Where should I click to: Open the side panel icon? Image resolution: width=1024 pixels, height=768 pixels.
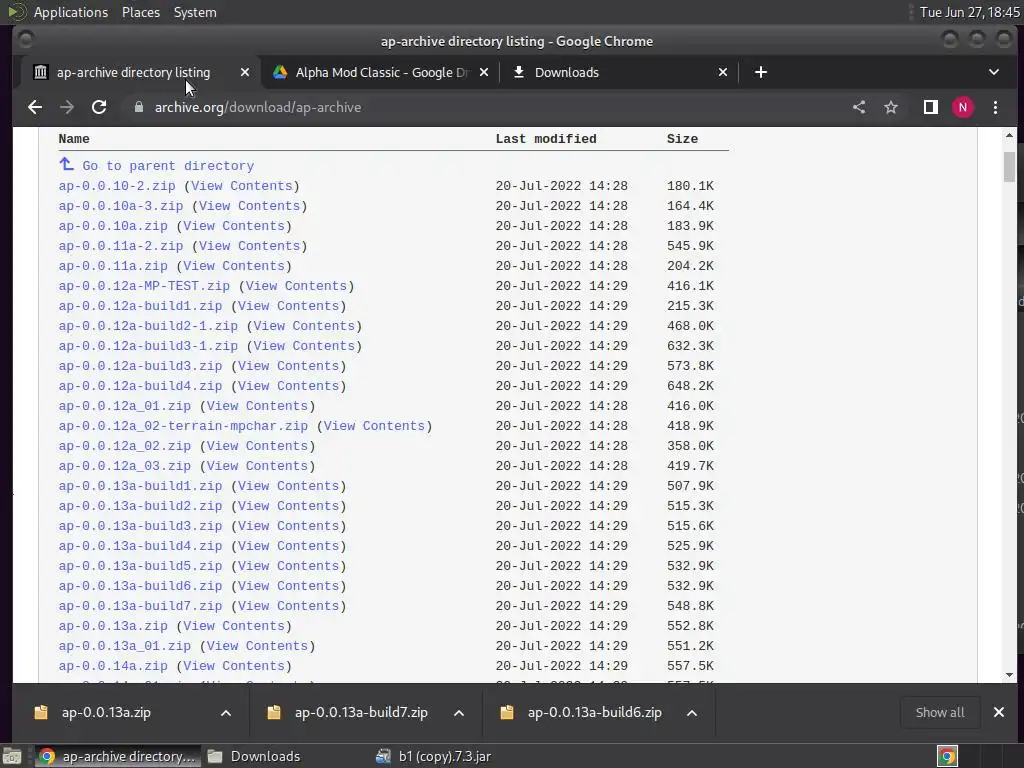tap(931, 107)
